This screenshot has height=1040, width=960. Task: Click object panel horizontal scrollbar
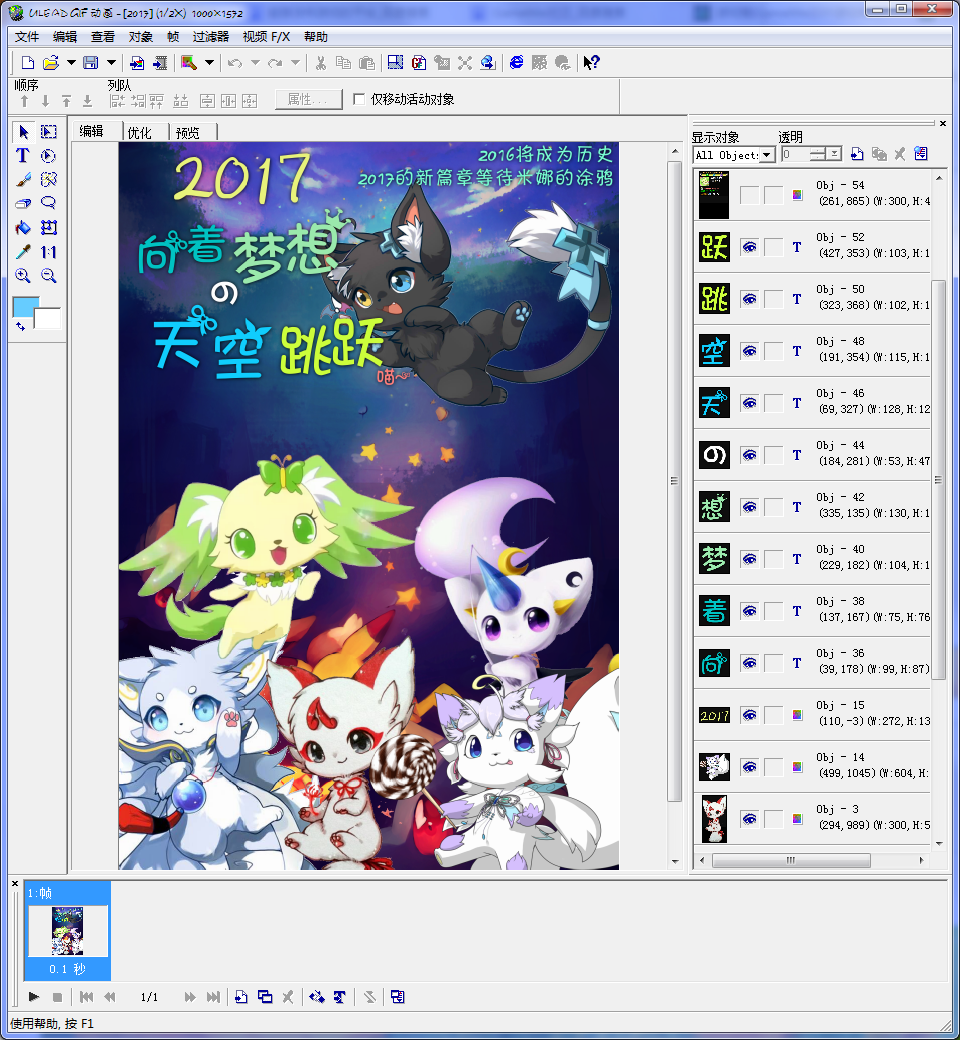click(x=791, y=860)
